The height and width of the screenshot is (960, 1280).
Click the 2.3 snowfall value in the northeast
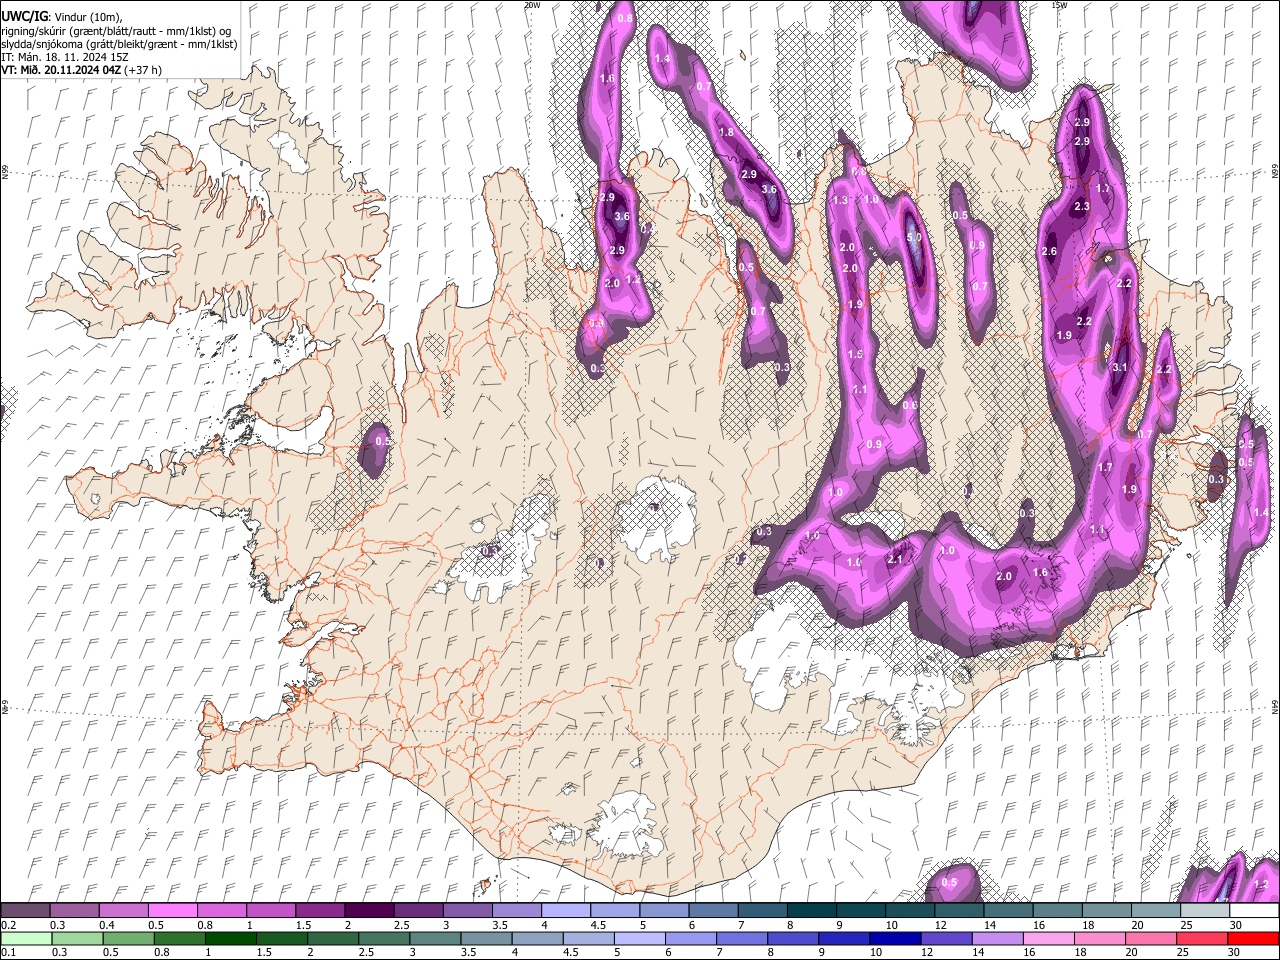1082,207
